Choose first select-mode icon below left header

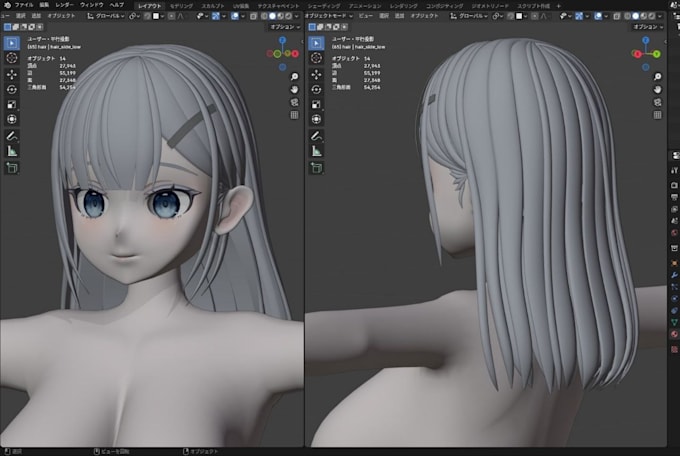click(x=7, y=27)
